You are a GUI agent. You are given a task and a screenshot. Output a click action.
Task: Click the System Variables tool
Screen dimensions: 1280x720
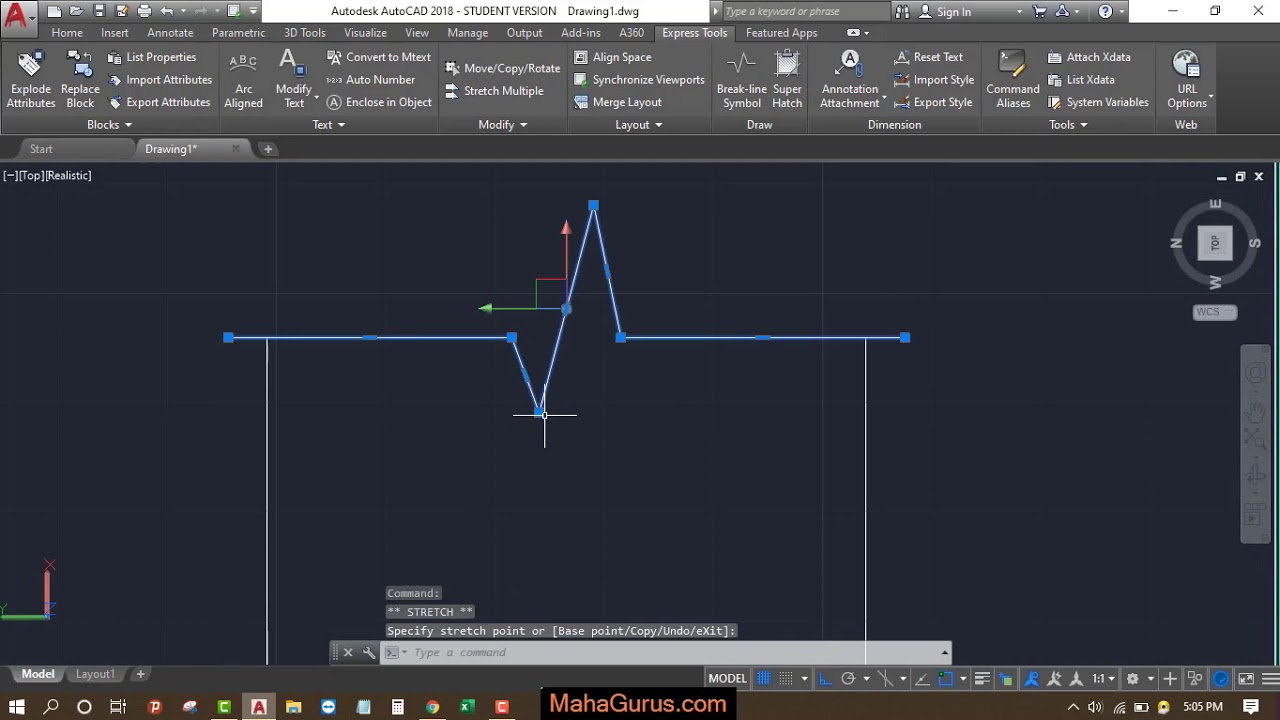click(x=1098, y=102)
